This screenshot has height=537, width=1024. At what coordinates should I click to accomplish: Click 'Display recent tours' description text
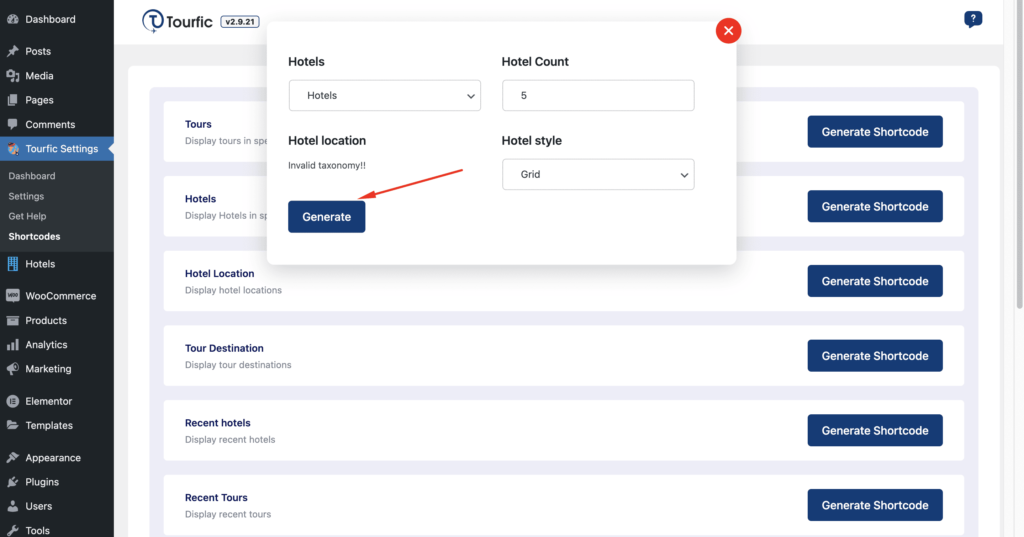(228, 514)
